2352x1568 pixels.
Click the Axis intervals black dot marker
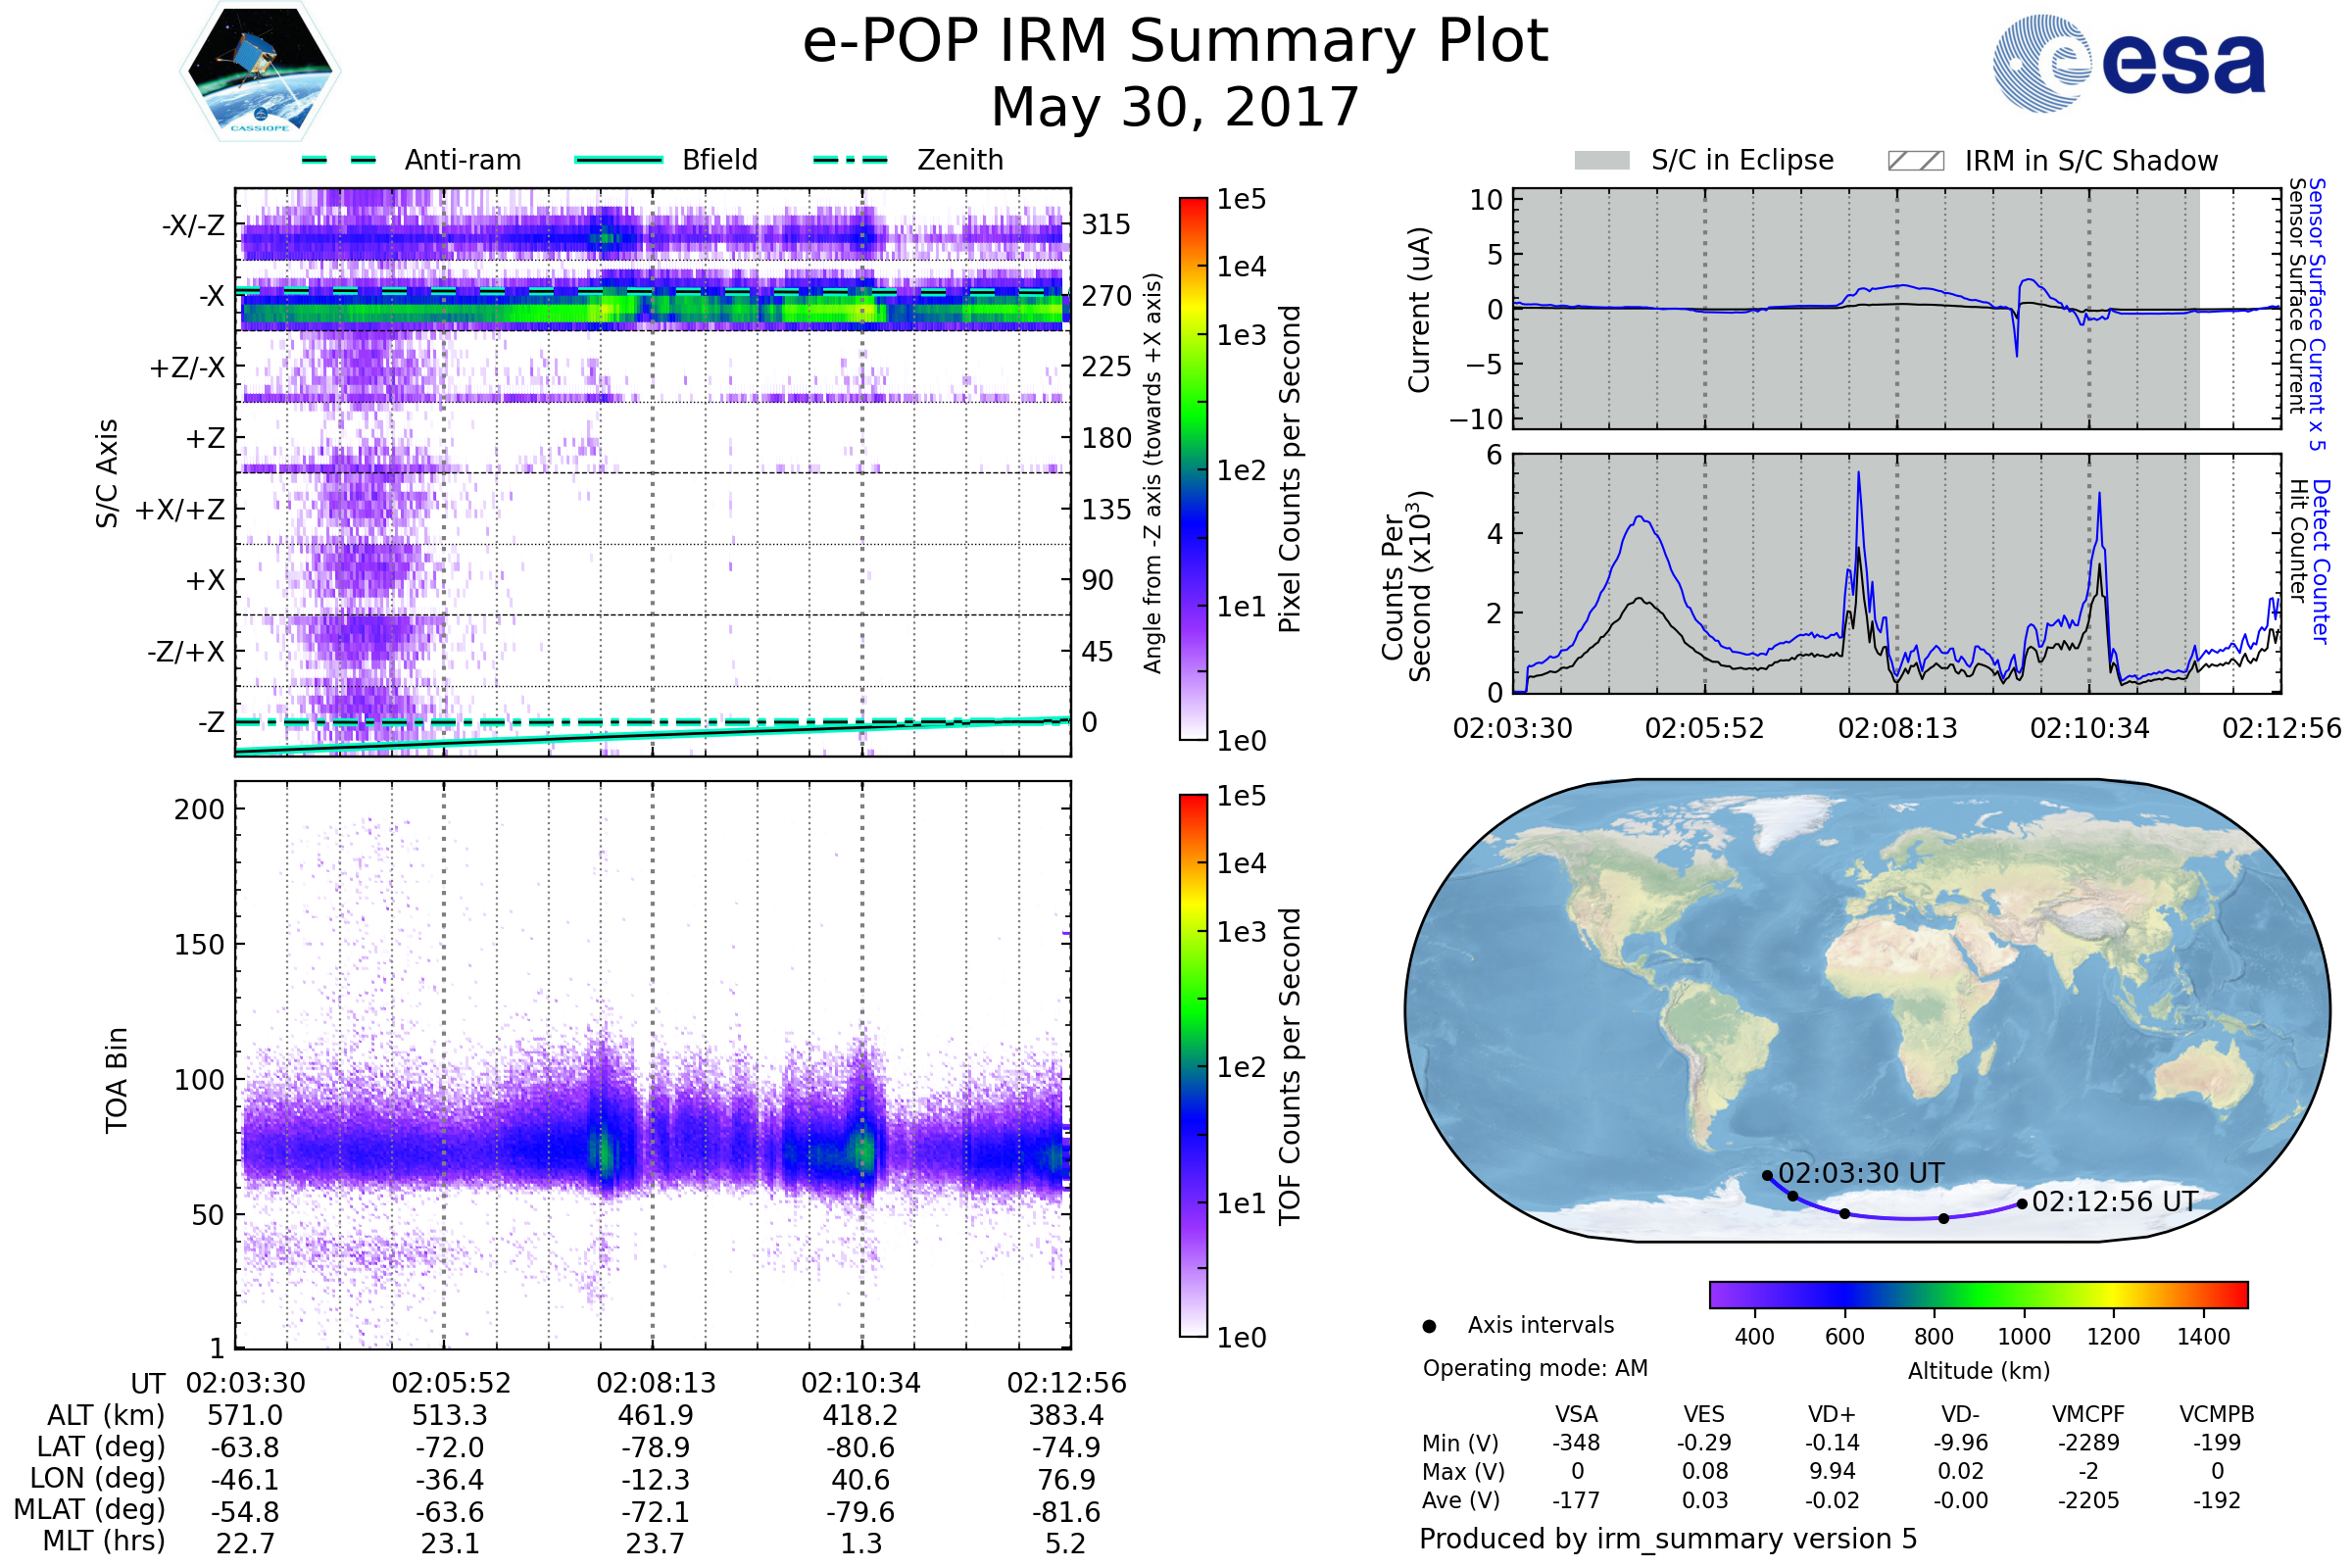tap(1429, 1326)
